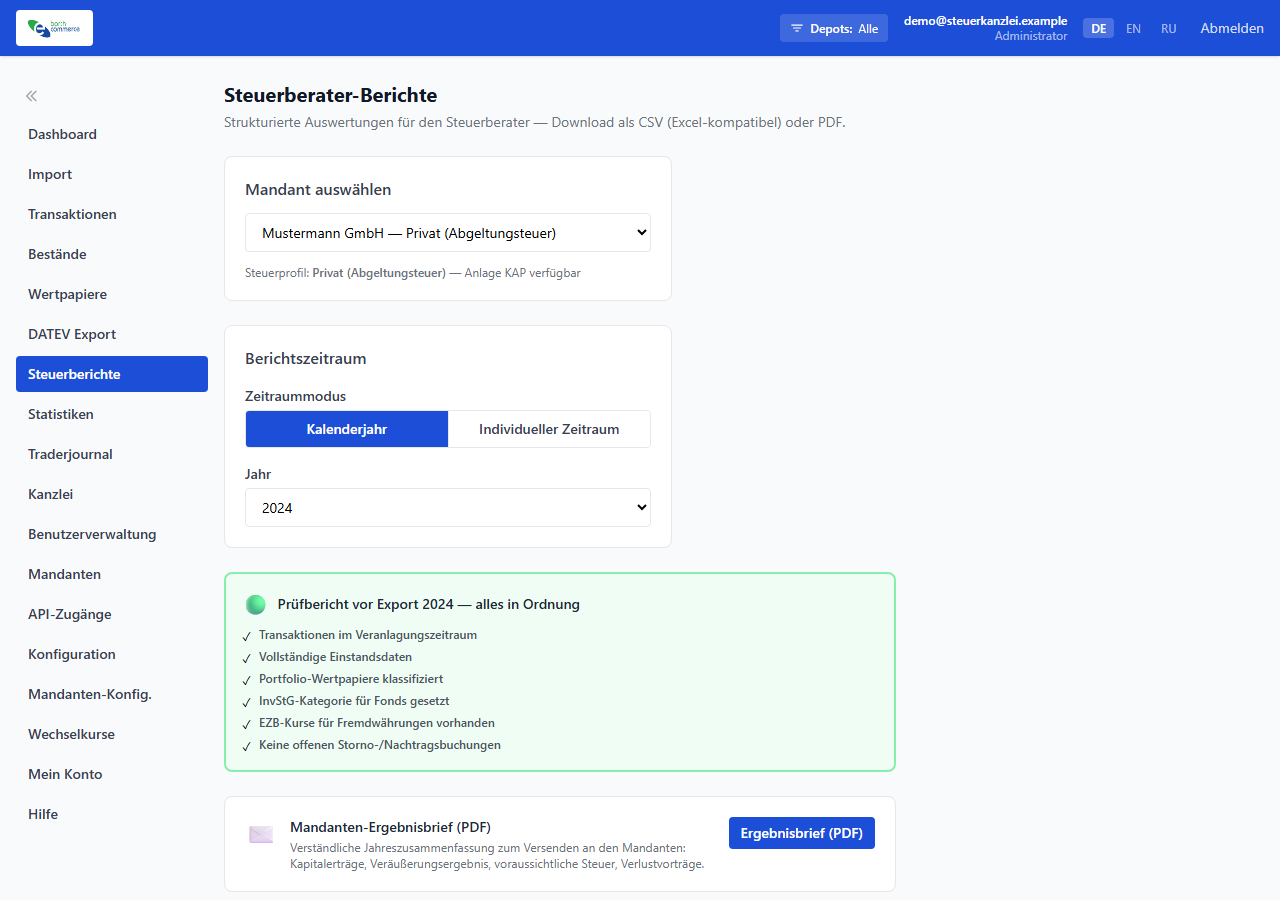Viewport: 1280px width, 900px height.
Task: Go to Mein Konto
Action: 112,774
